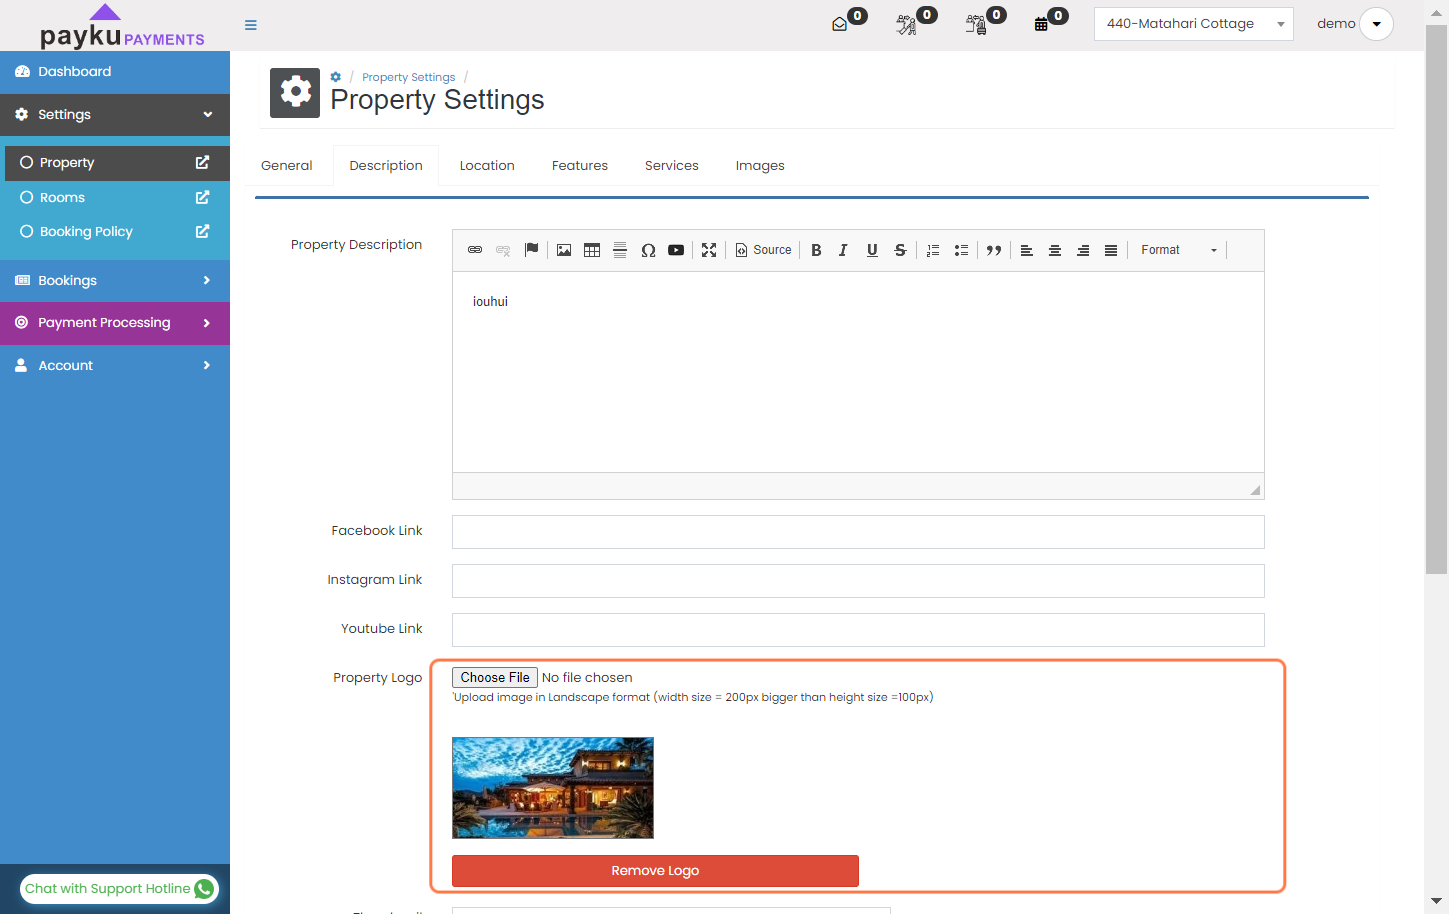Click the calendar notification icon
This screenshot has width=1449, height=914.
[x=1041, y=24]
